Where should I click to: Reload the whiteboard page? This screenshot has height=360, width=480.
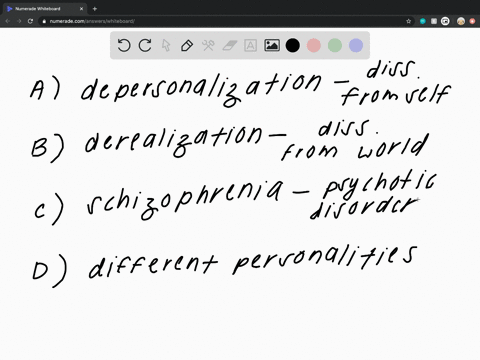point(30,21)
